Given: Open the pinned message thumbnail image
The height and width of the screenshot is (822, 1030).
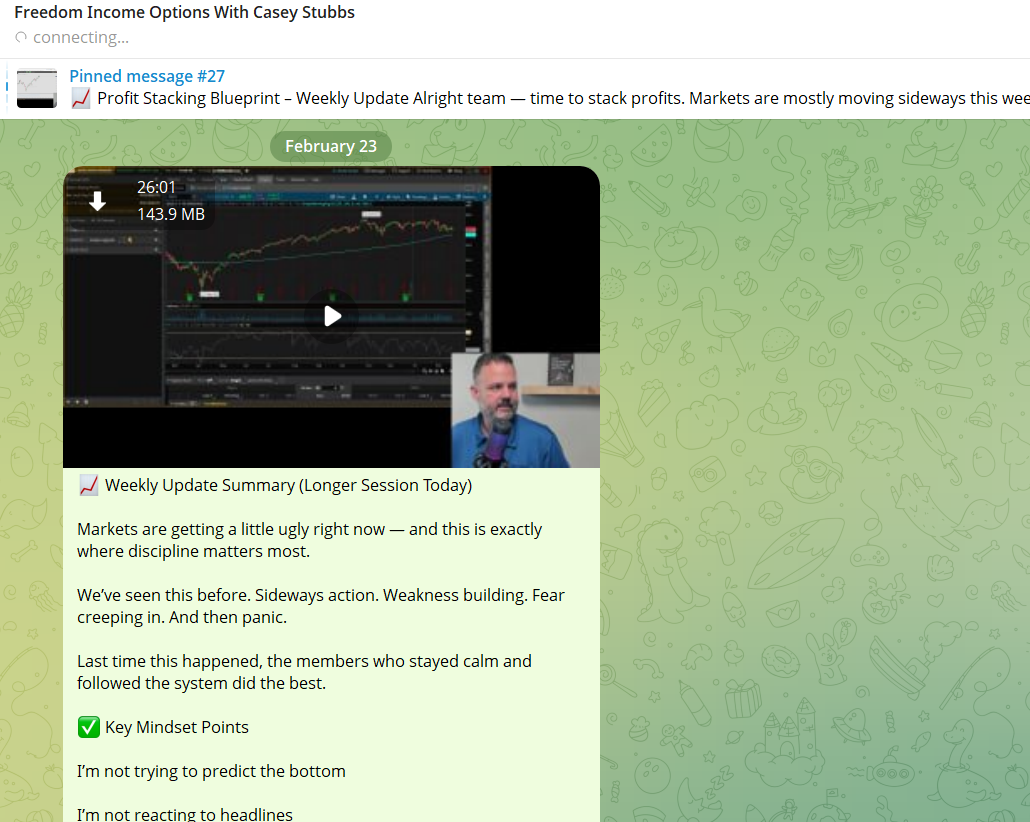Looking at the screenshot, I should [x=37, y=88].
